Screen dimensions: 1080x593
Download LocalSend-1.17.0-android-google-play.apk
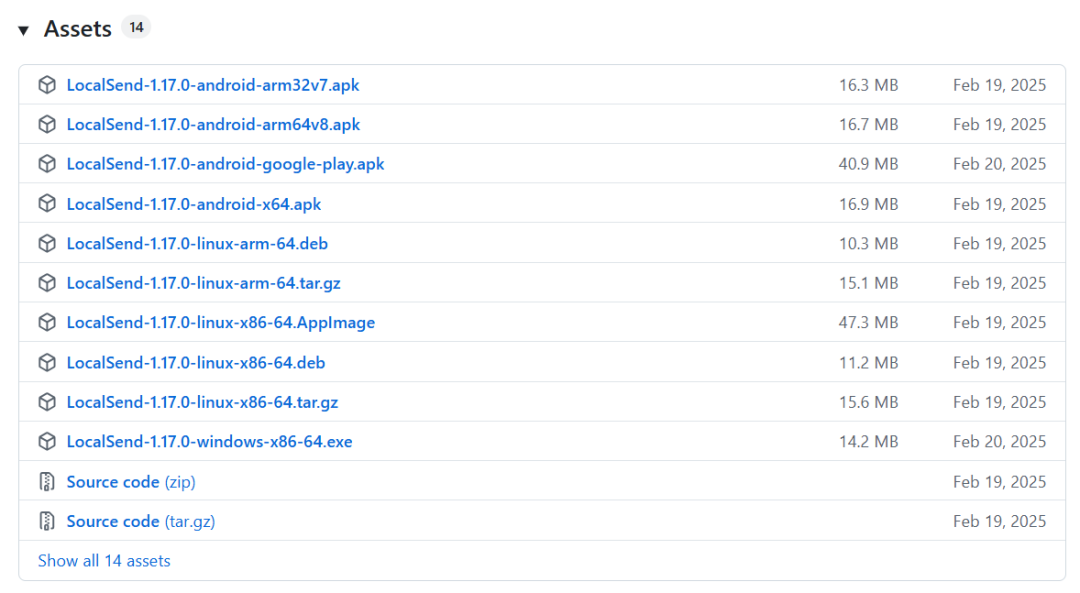[x=225, y=164]
